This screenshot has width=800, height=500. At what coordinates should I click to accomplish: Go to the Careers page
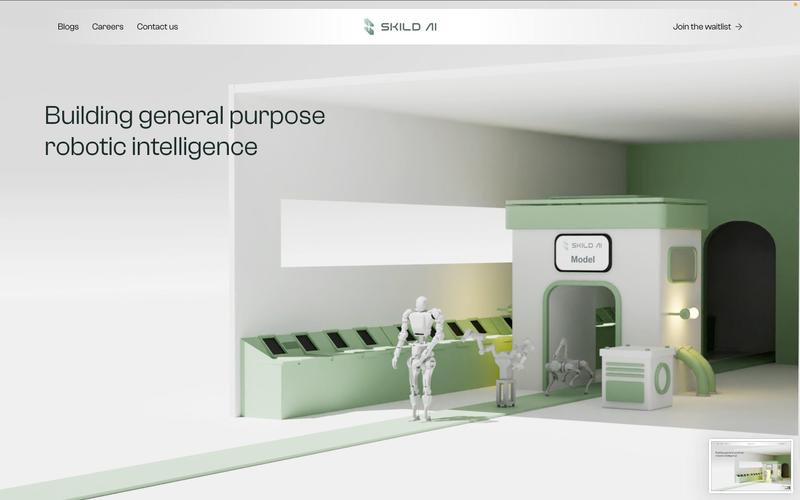[x=108, y=27]
